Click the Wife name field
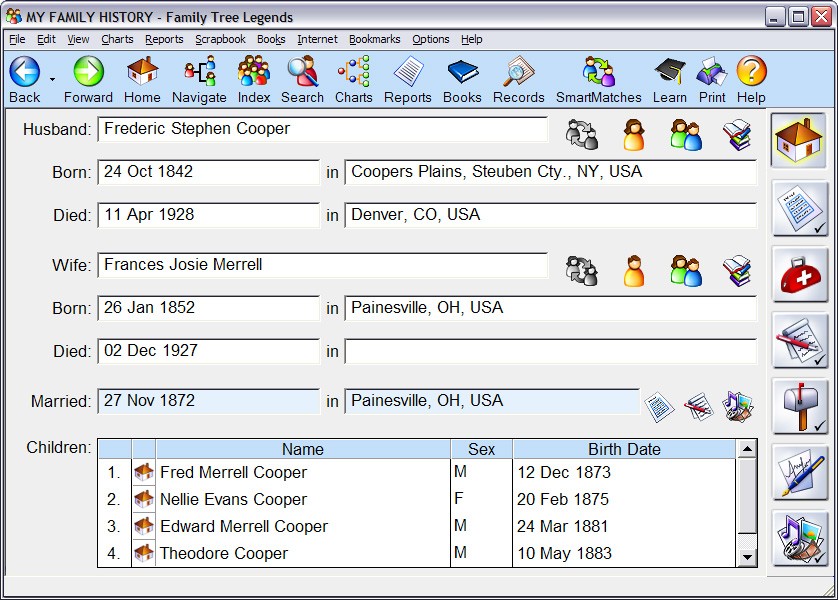 point(322,265)
